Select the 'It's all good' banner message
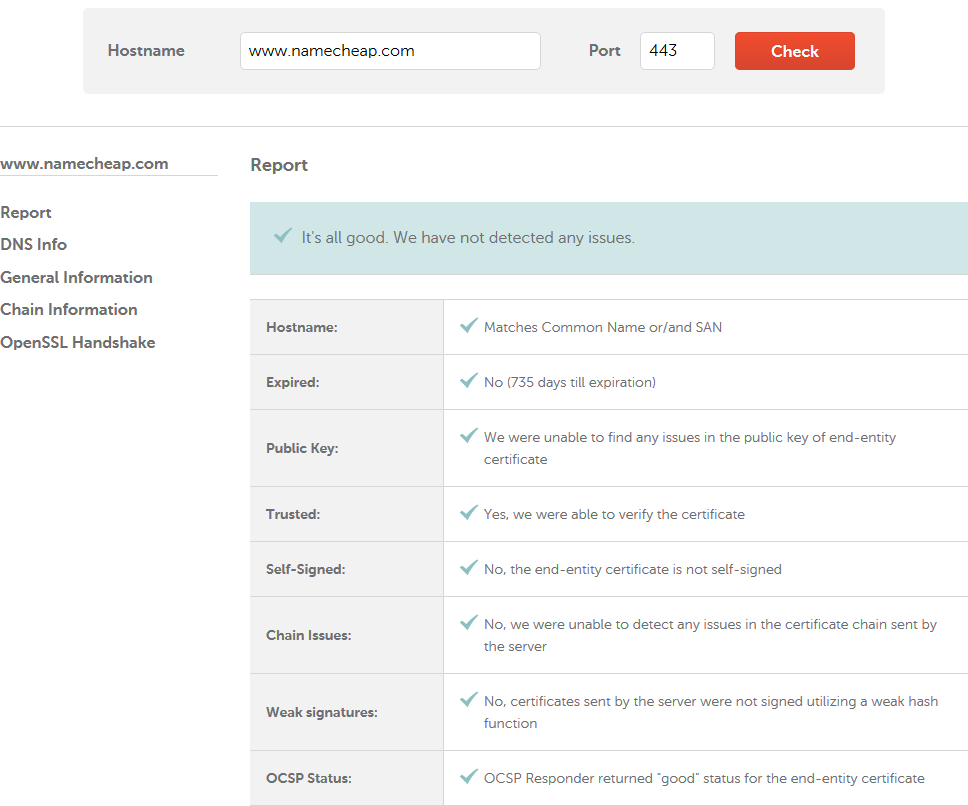 pos(468,238)
